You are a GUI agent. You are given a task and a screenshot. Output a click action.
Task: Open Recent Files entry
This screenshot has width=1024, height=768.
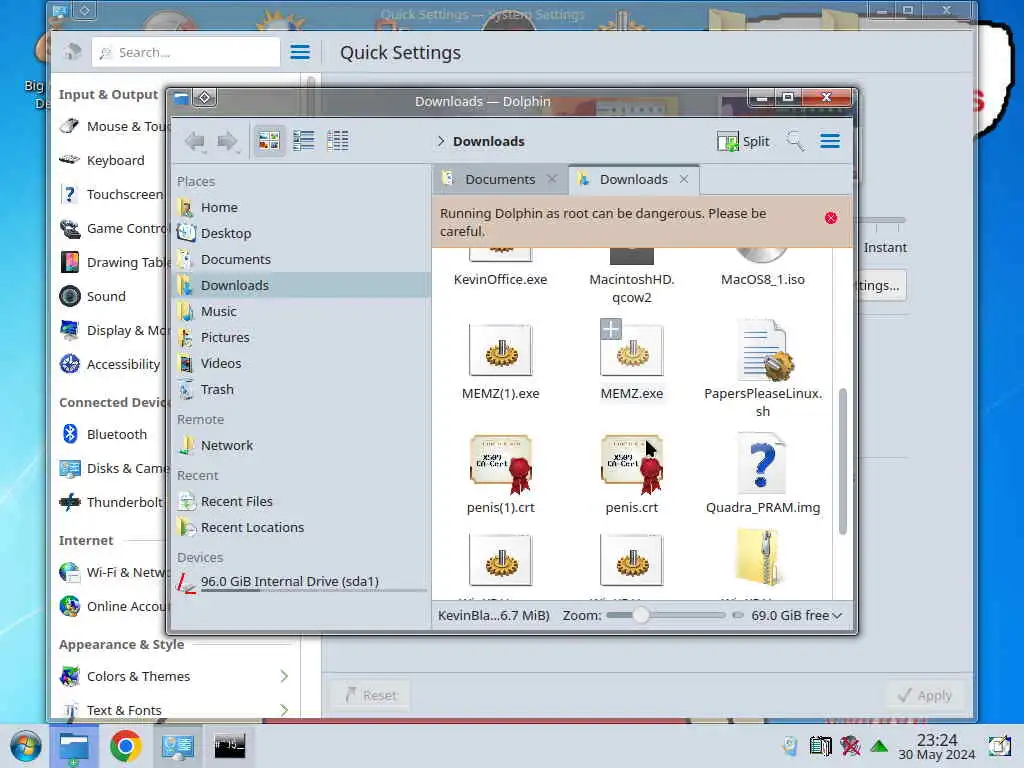click(x=302, y=502)
